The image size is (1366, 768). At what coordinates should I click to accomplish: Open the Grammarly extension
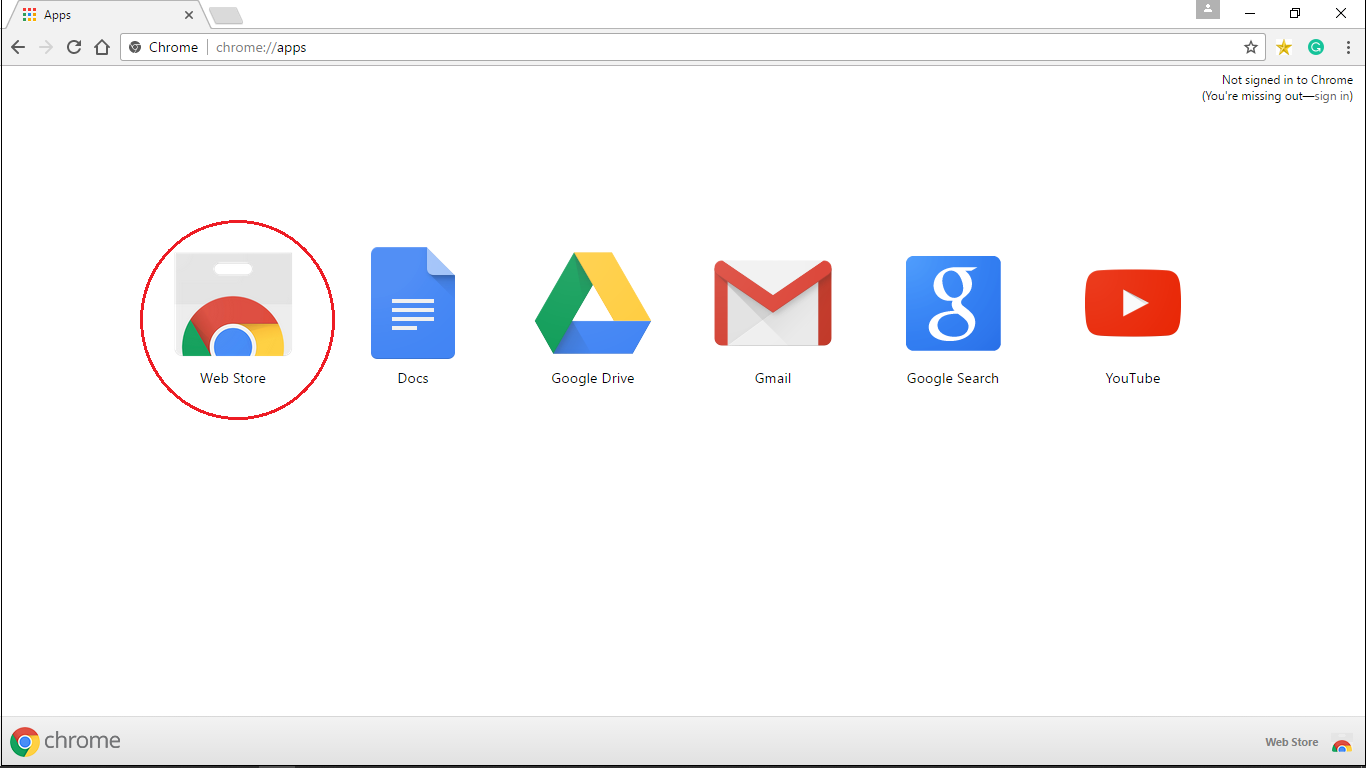coord(1315,46)
